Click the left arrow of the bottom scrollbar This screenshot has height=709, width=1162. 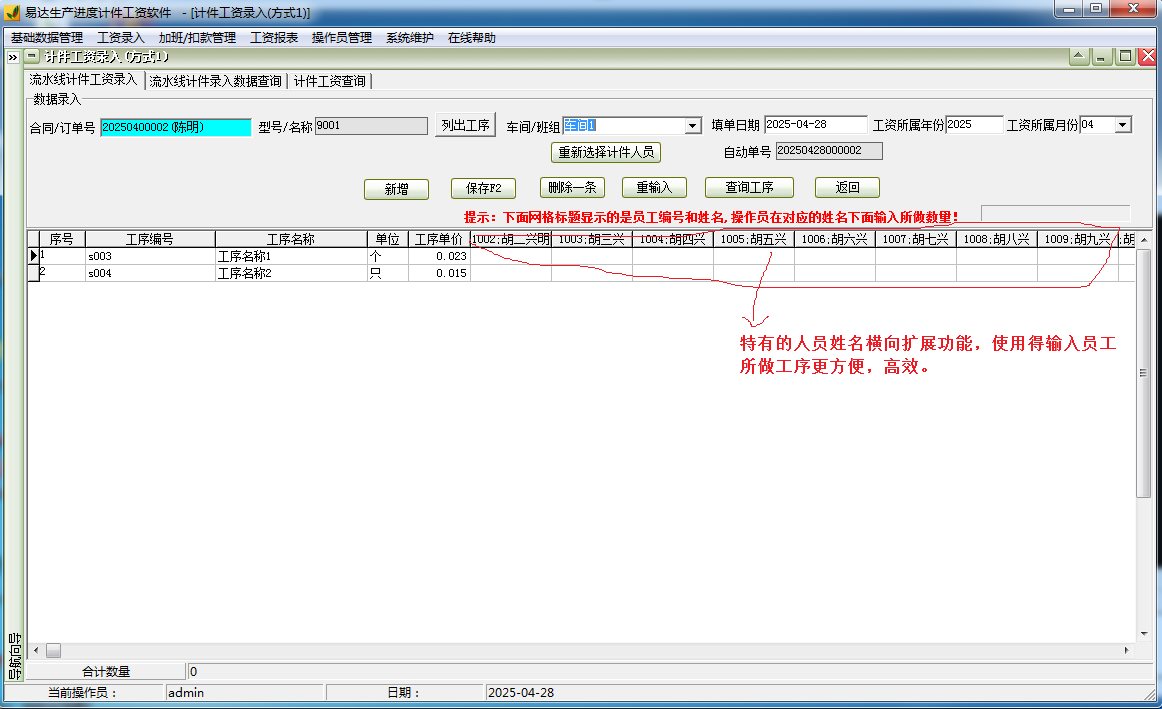[x=36, y=649]
